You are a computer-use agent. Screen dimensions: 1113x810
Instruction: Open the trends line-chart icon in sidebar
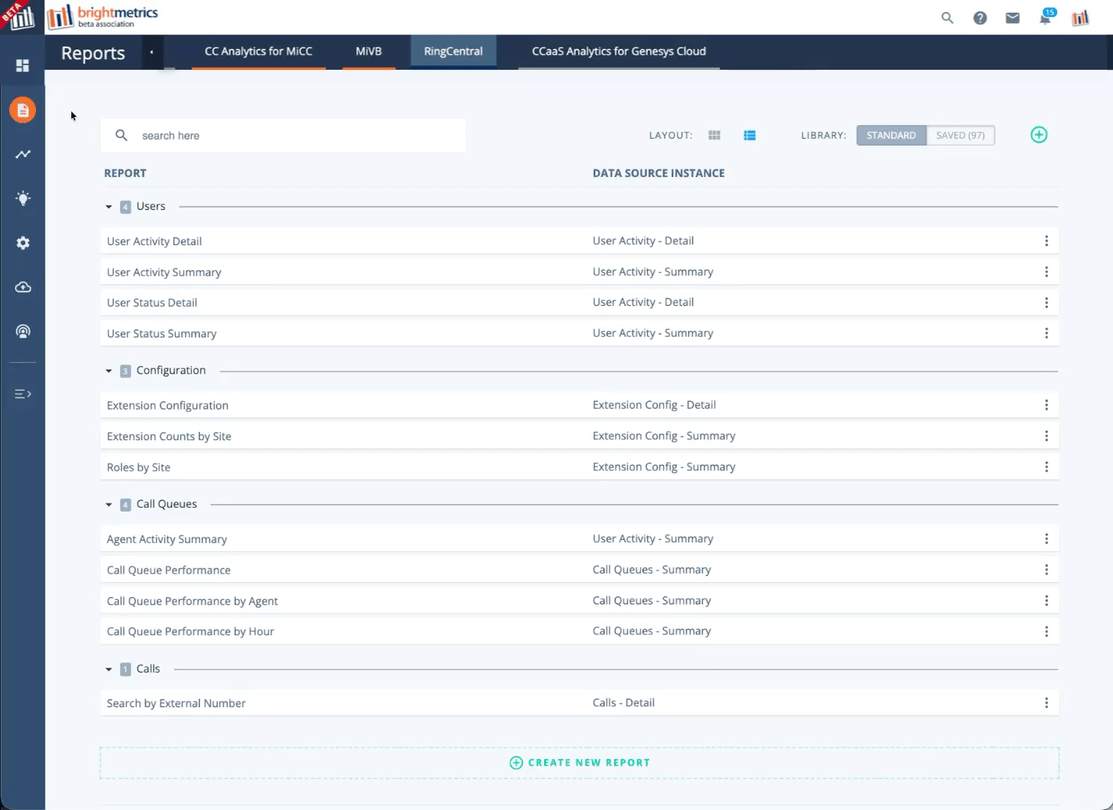coord(23,154)
